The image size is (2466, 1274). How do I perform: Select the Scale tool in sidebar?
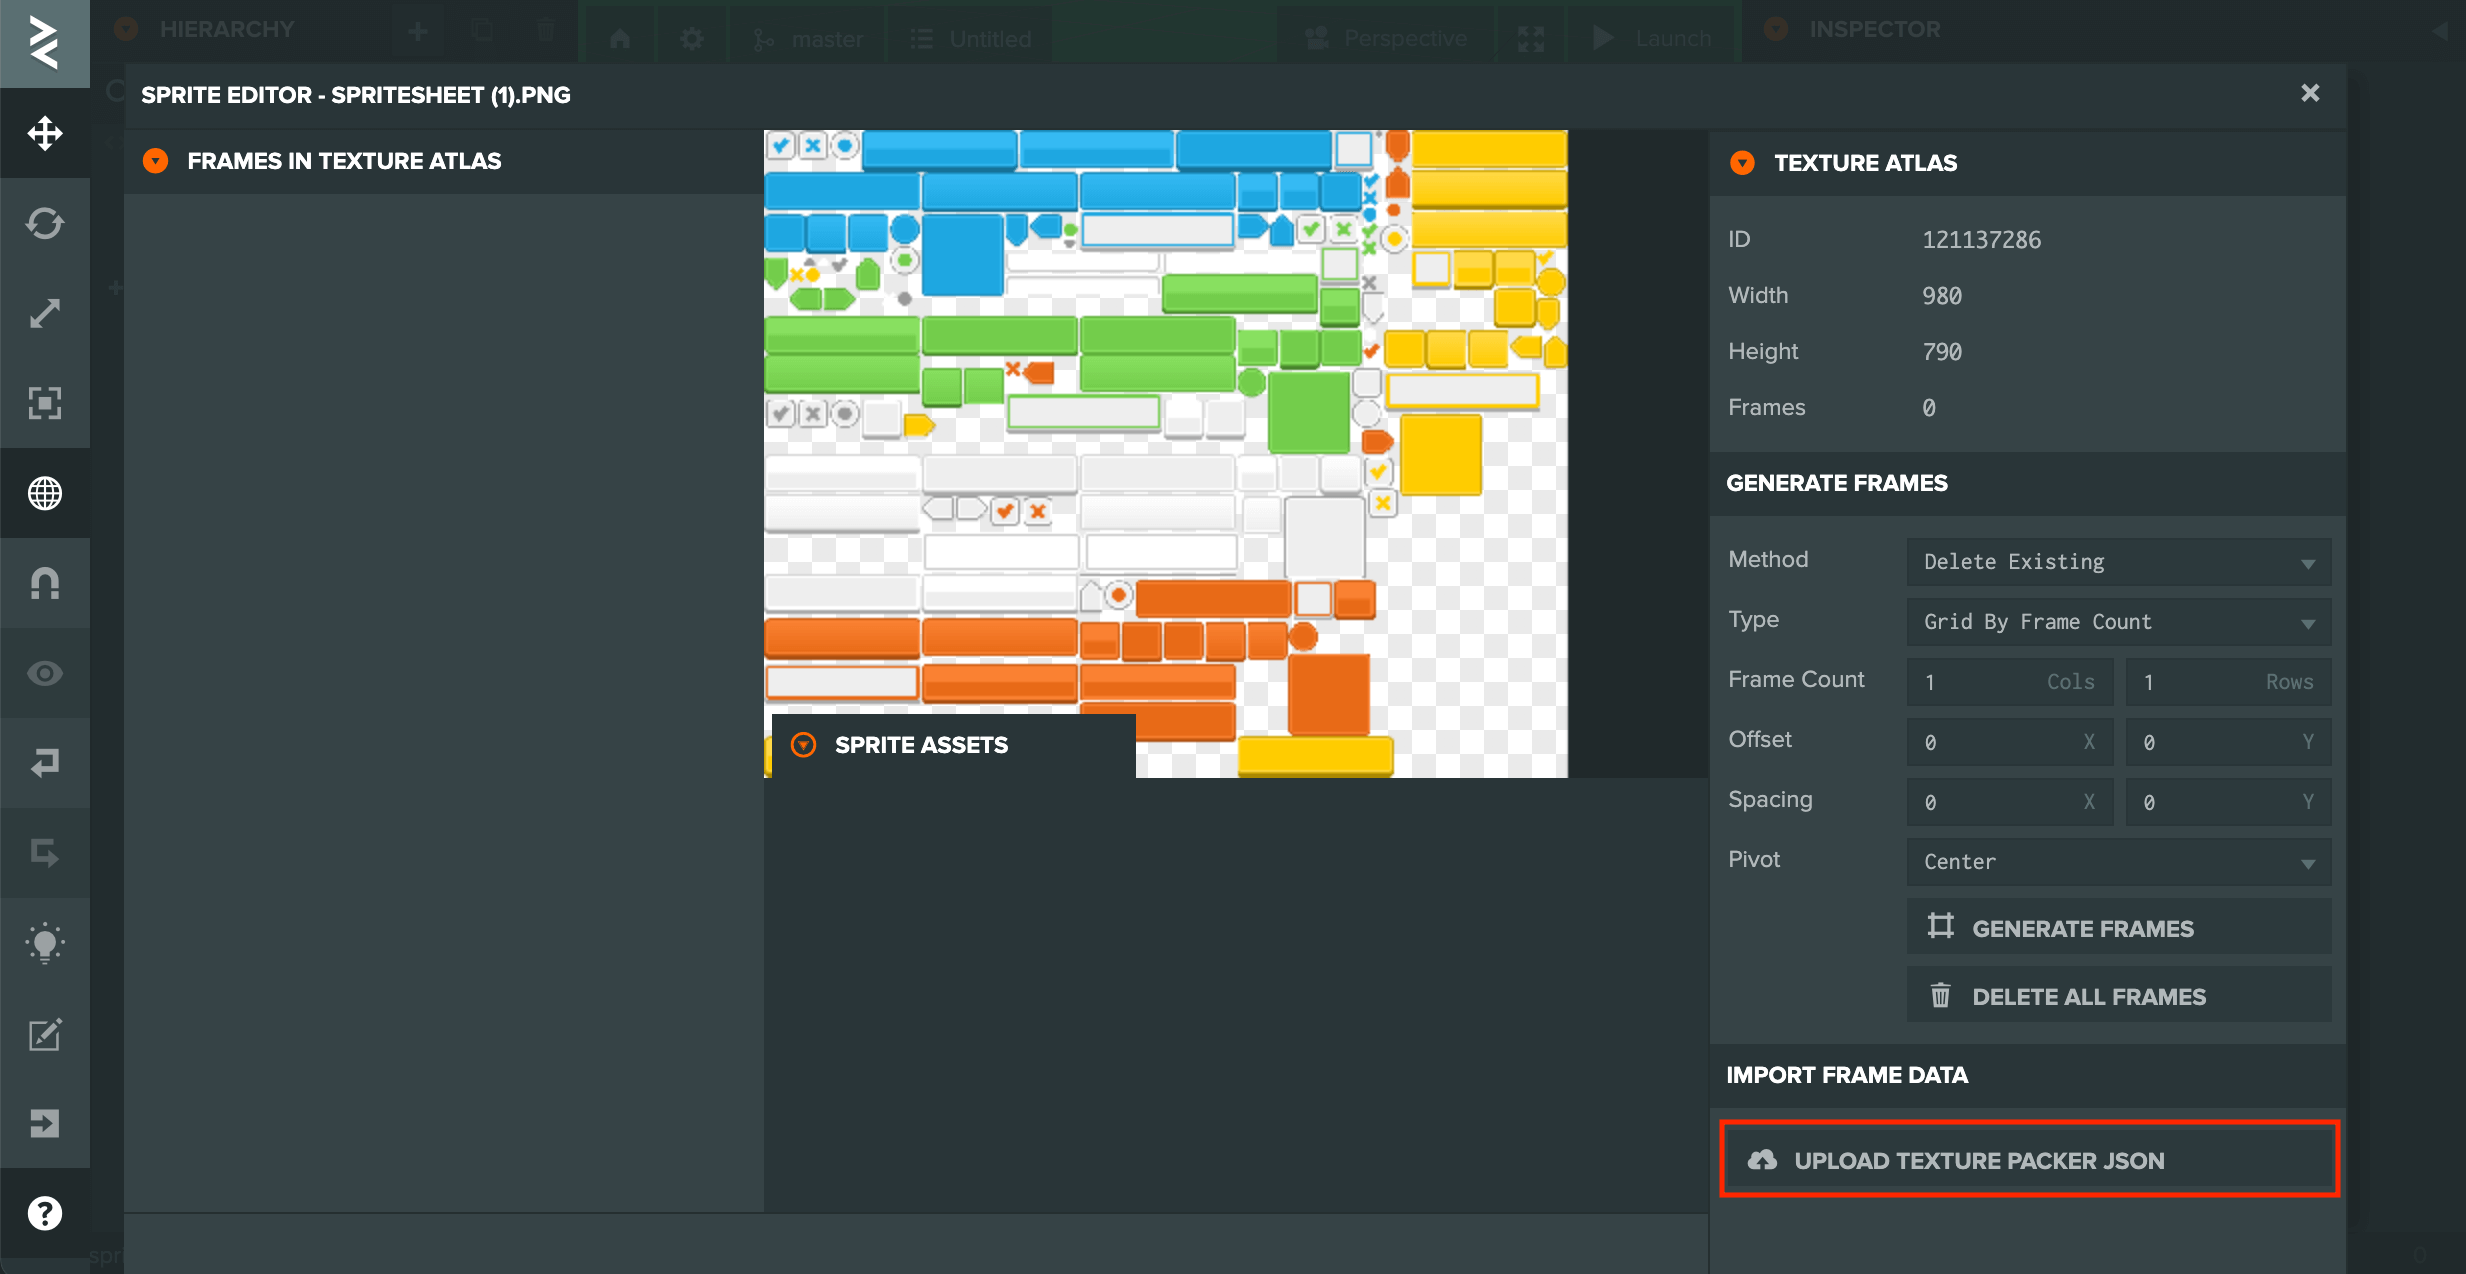[45, 313]
